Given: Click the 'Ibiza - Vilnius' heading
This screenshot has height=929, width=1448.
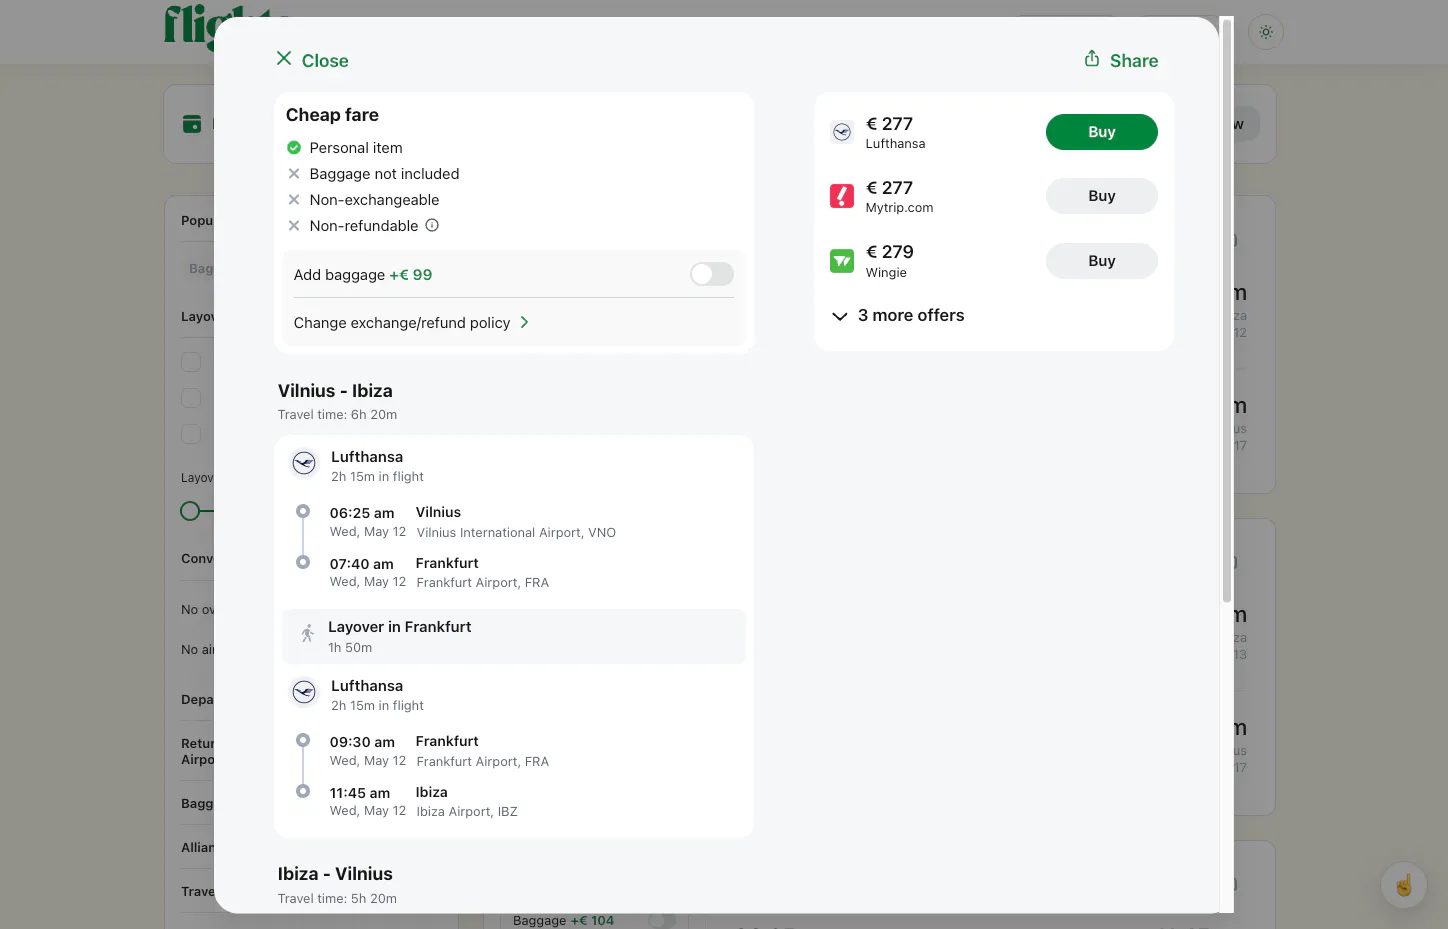Looking at the screenshot, I should pos(335,874).
